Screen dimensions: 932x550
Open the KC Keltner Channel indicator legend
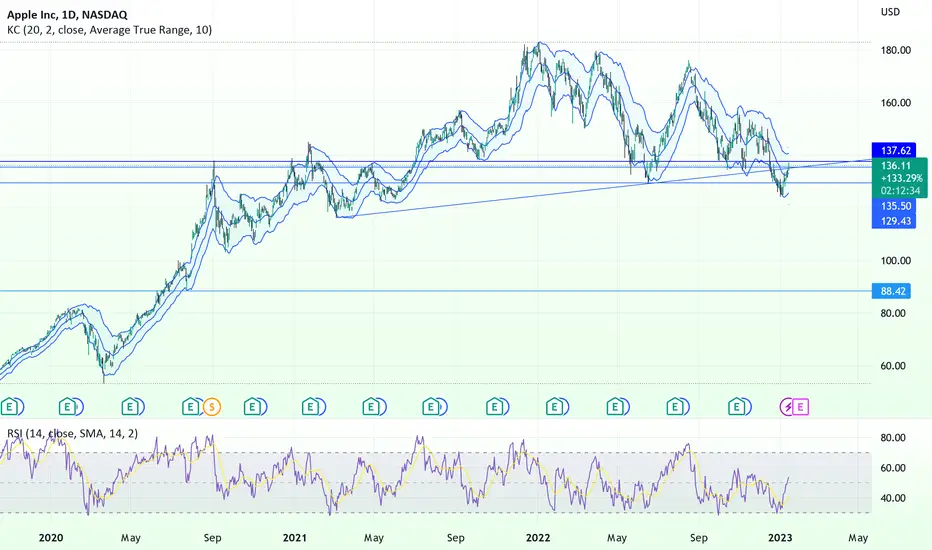point(109,30)
